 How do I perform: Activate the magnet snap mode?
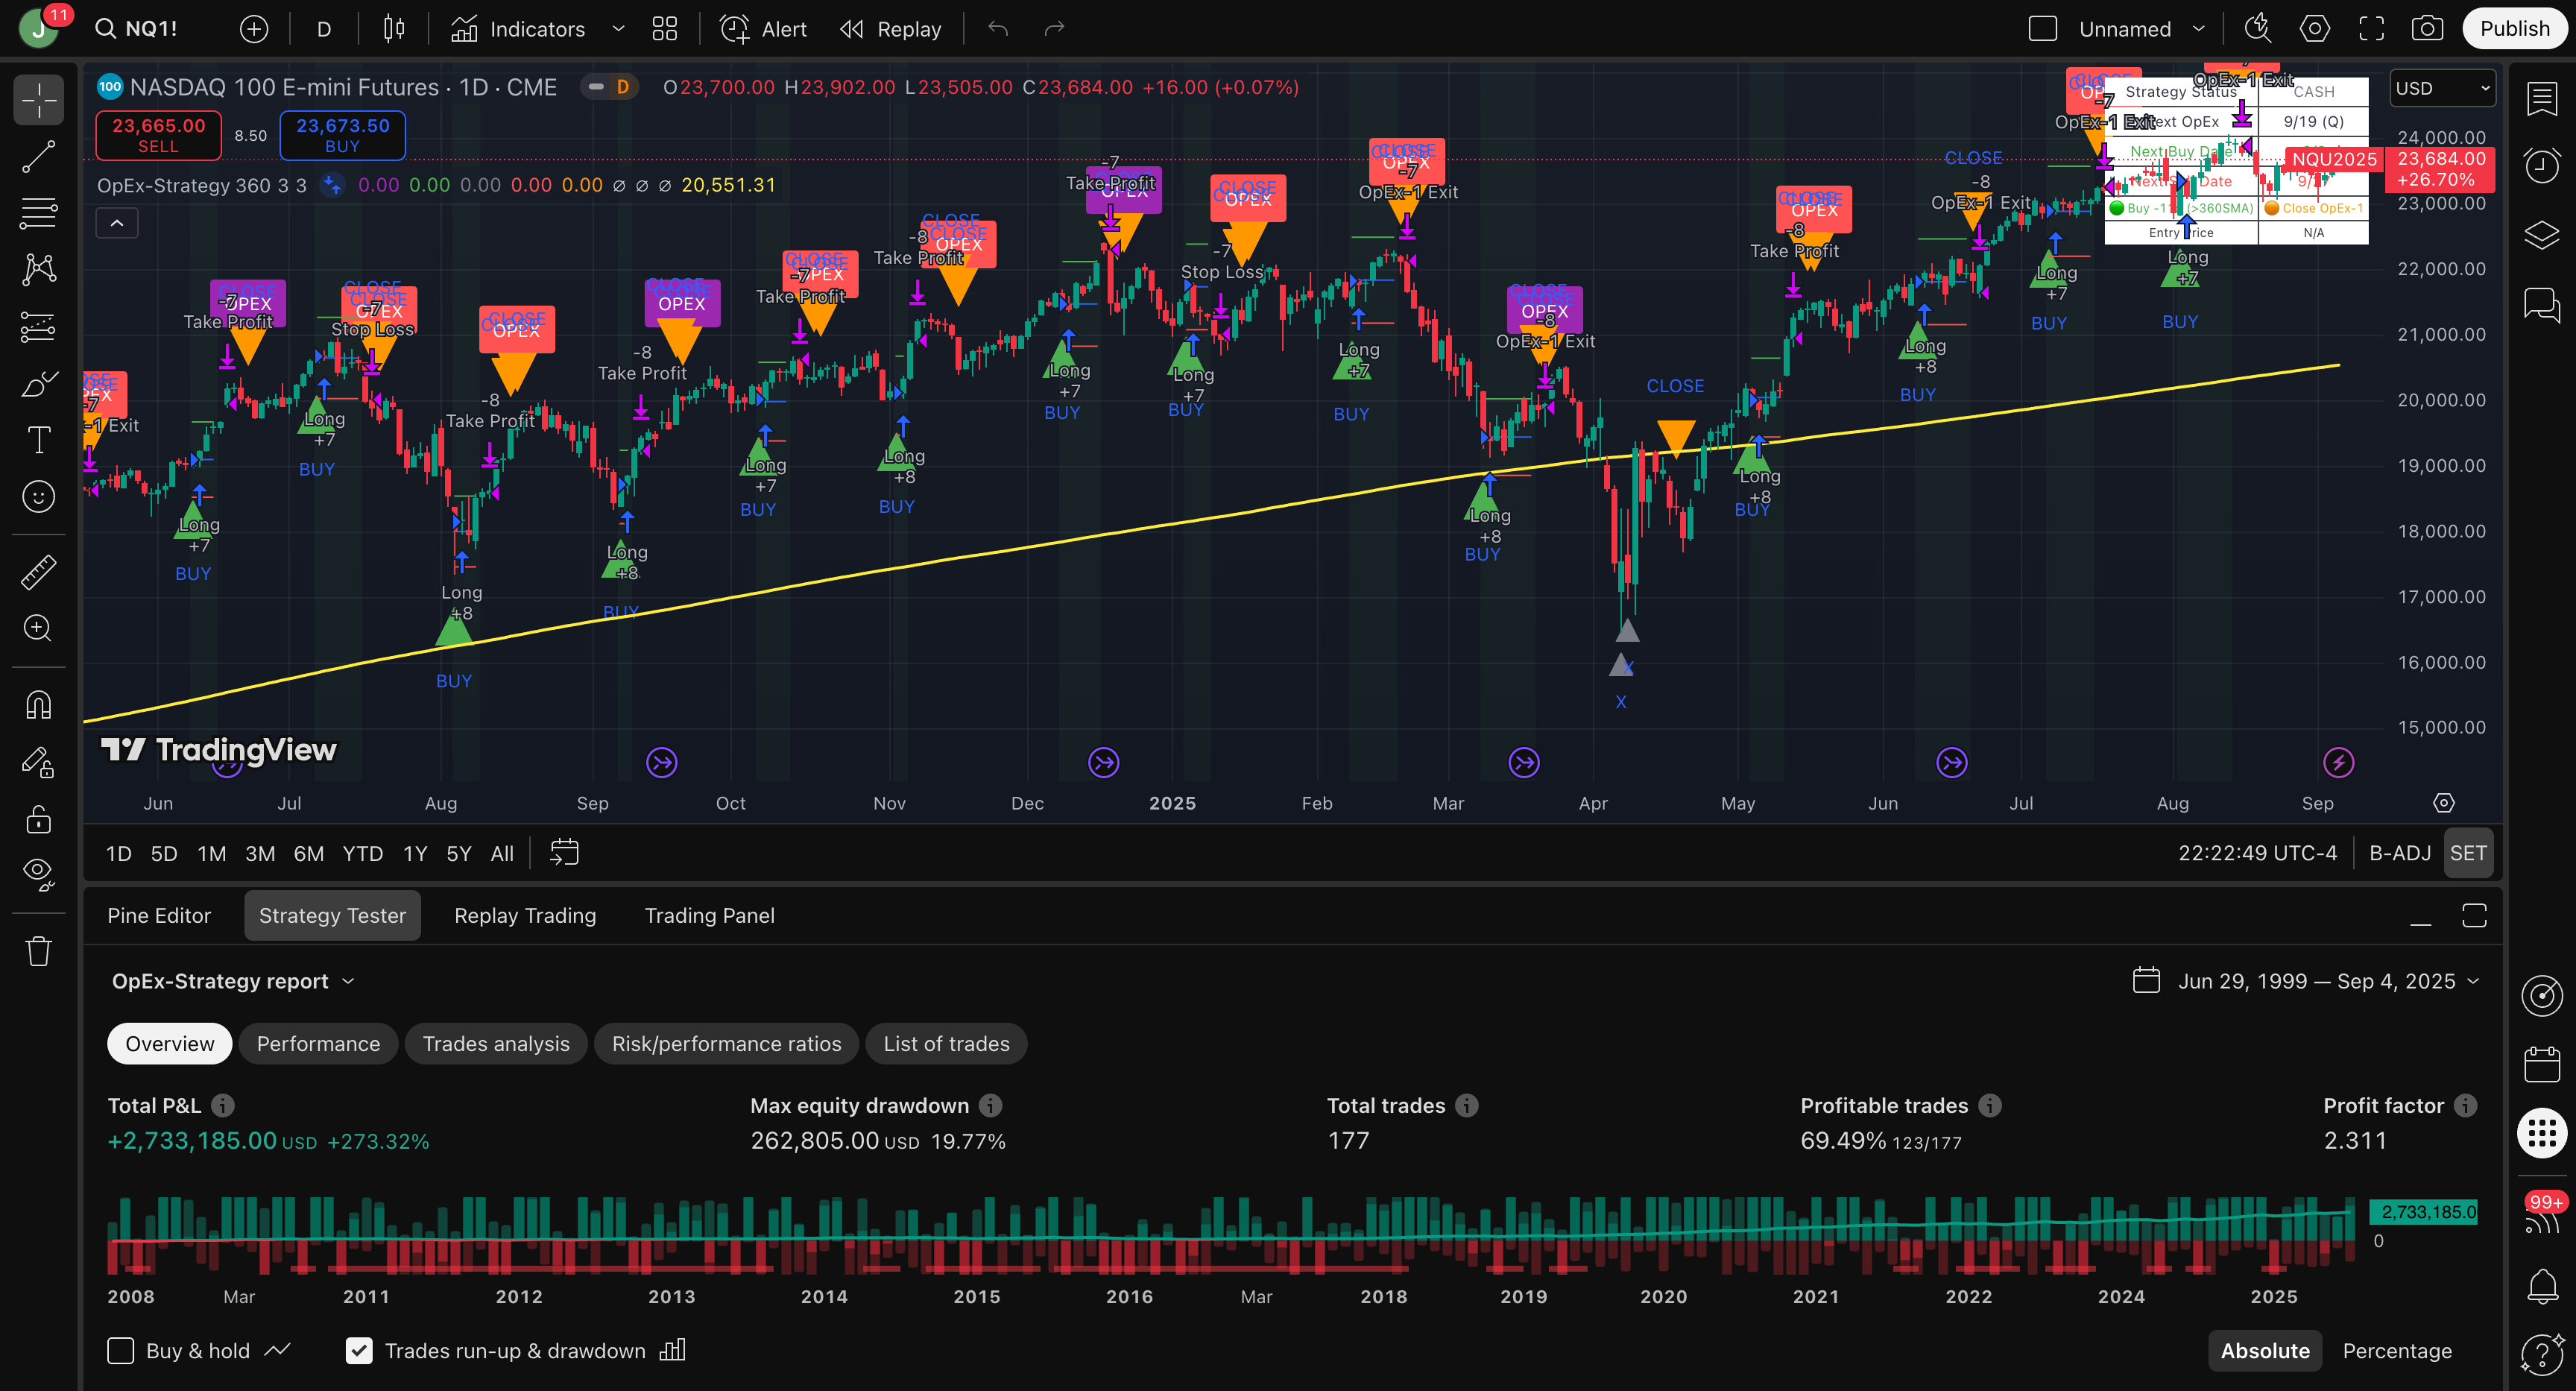(39, 705)
